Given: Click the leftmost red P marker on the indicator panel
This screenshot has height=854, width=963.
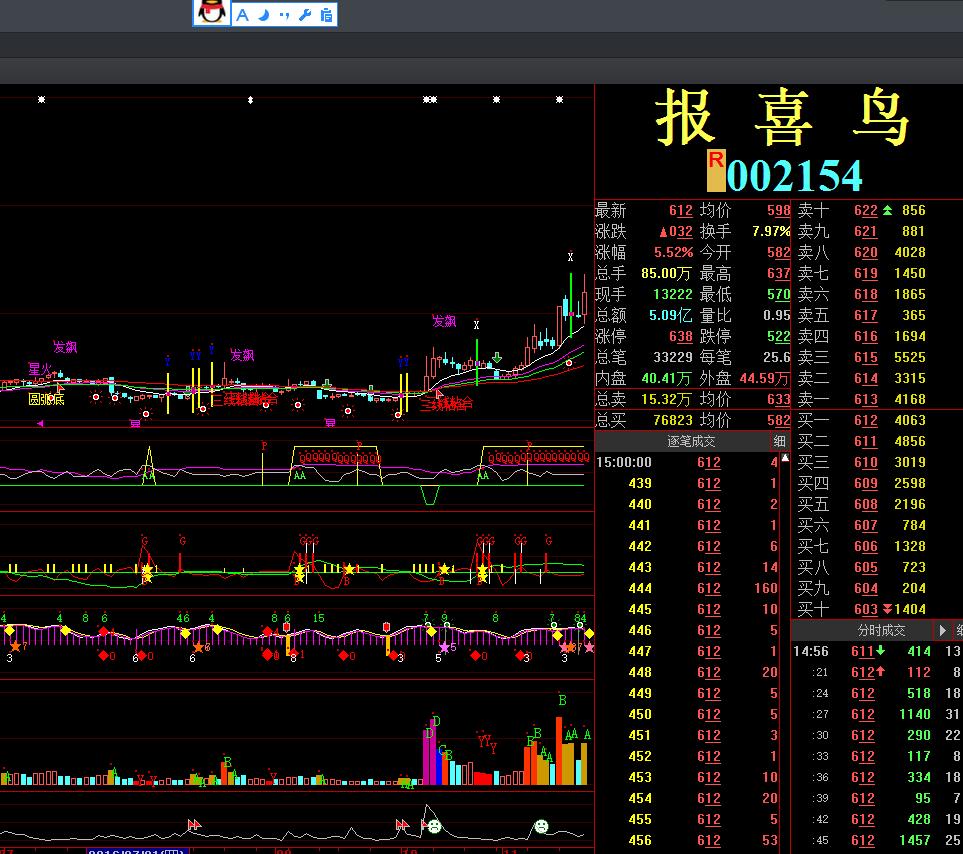Looking at the screenshot, I should click(x=264, y=446).
